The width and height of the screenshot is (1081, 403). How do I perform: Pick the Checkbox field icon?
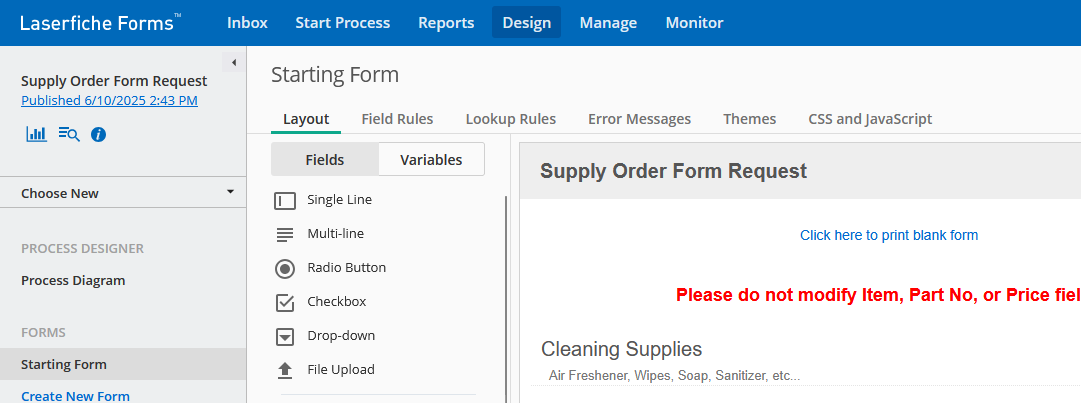285,302
